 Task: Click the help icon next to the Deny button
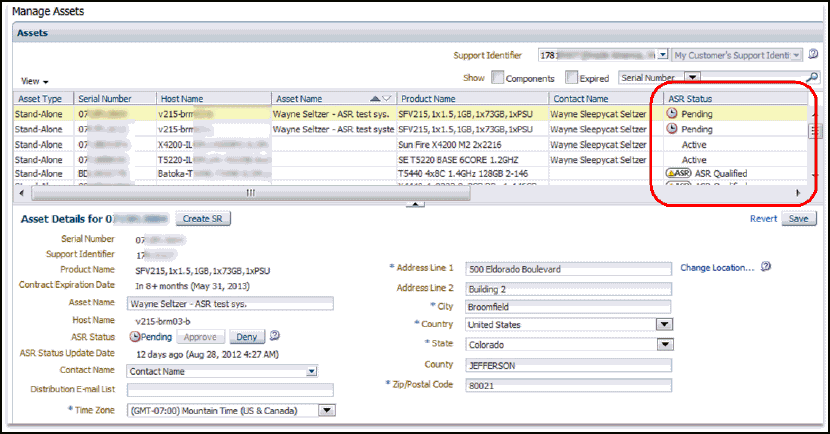click(x=274, y=336)
